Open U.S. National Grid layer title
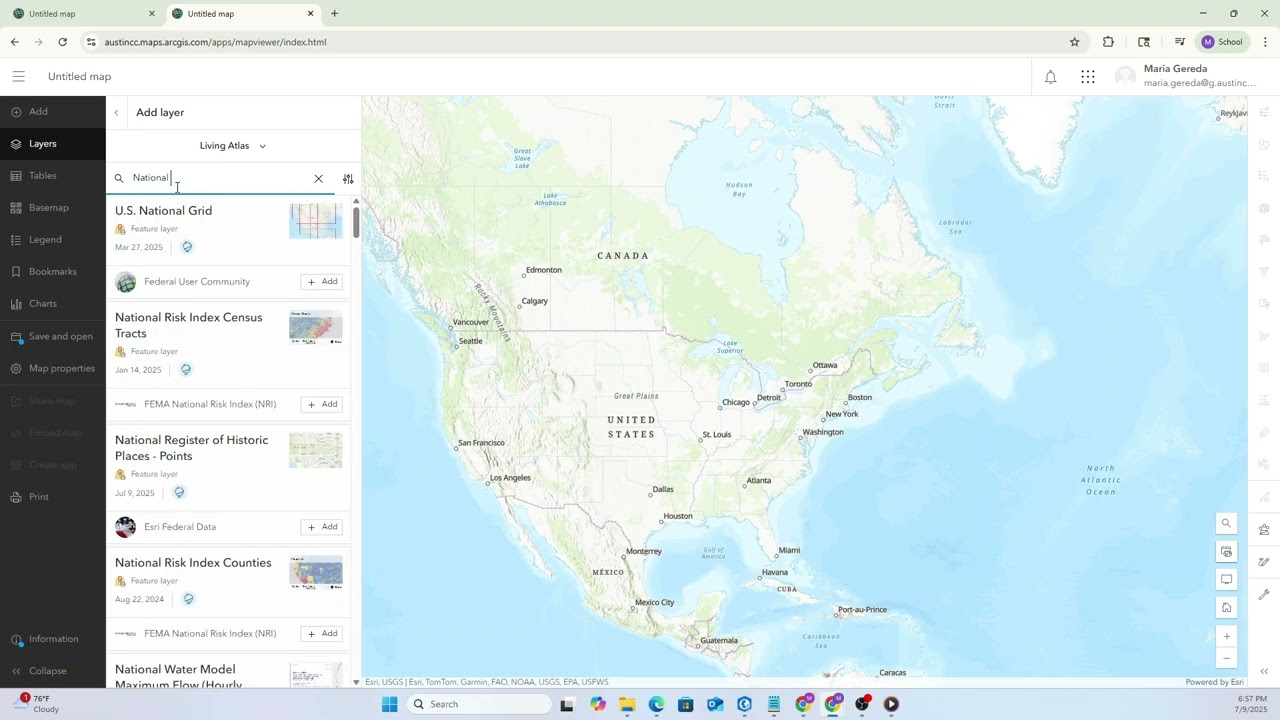1280x720 pixels. 163,211
